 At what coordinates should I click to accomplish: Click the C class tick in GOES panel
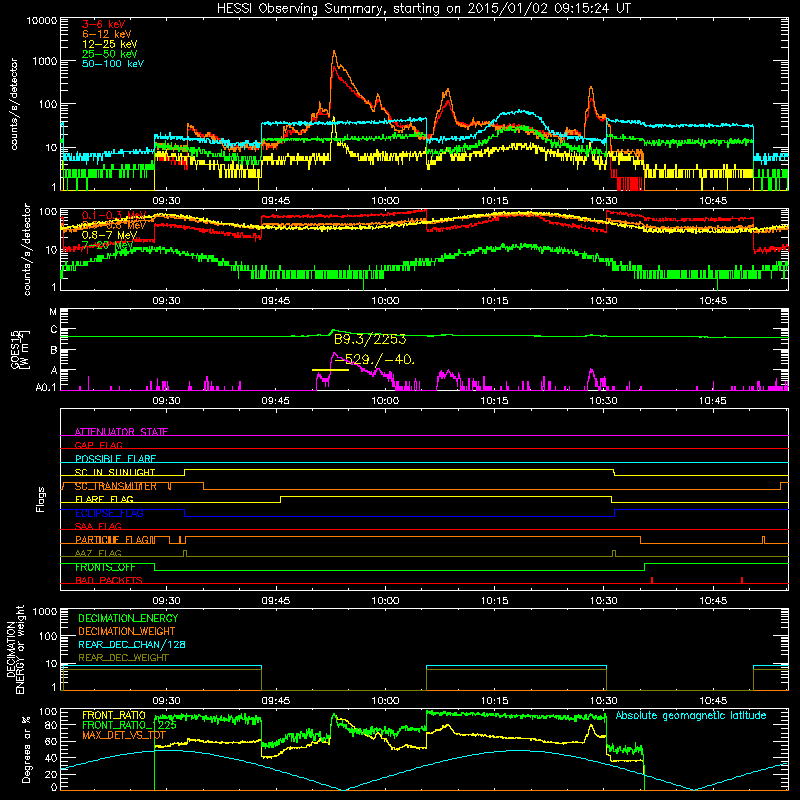(x=54, y=330)
